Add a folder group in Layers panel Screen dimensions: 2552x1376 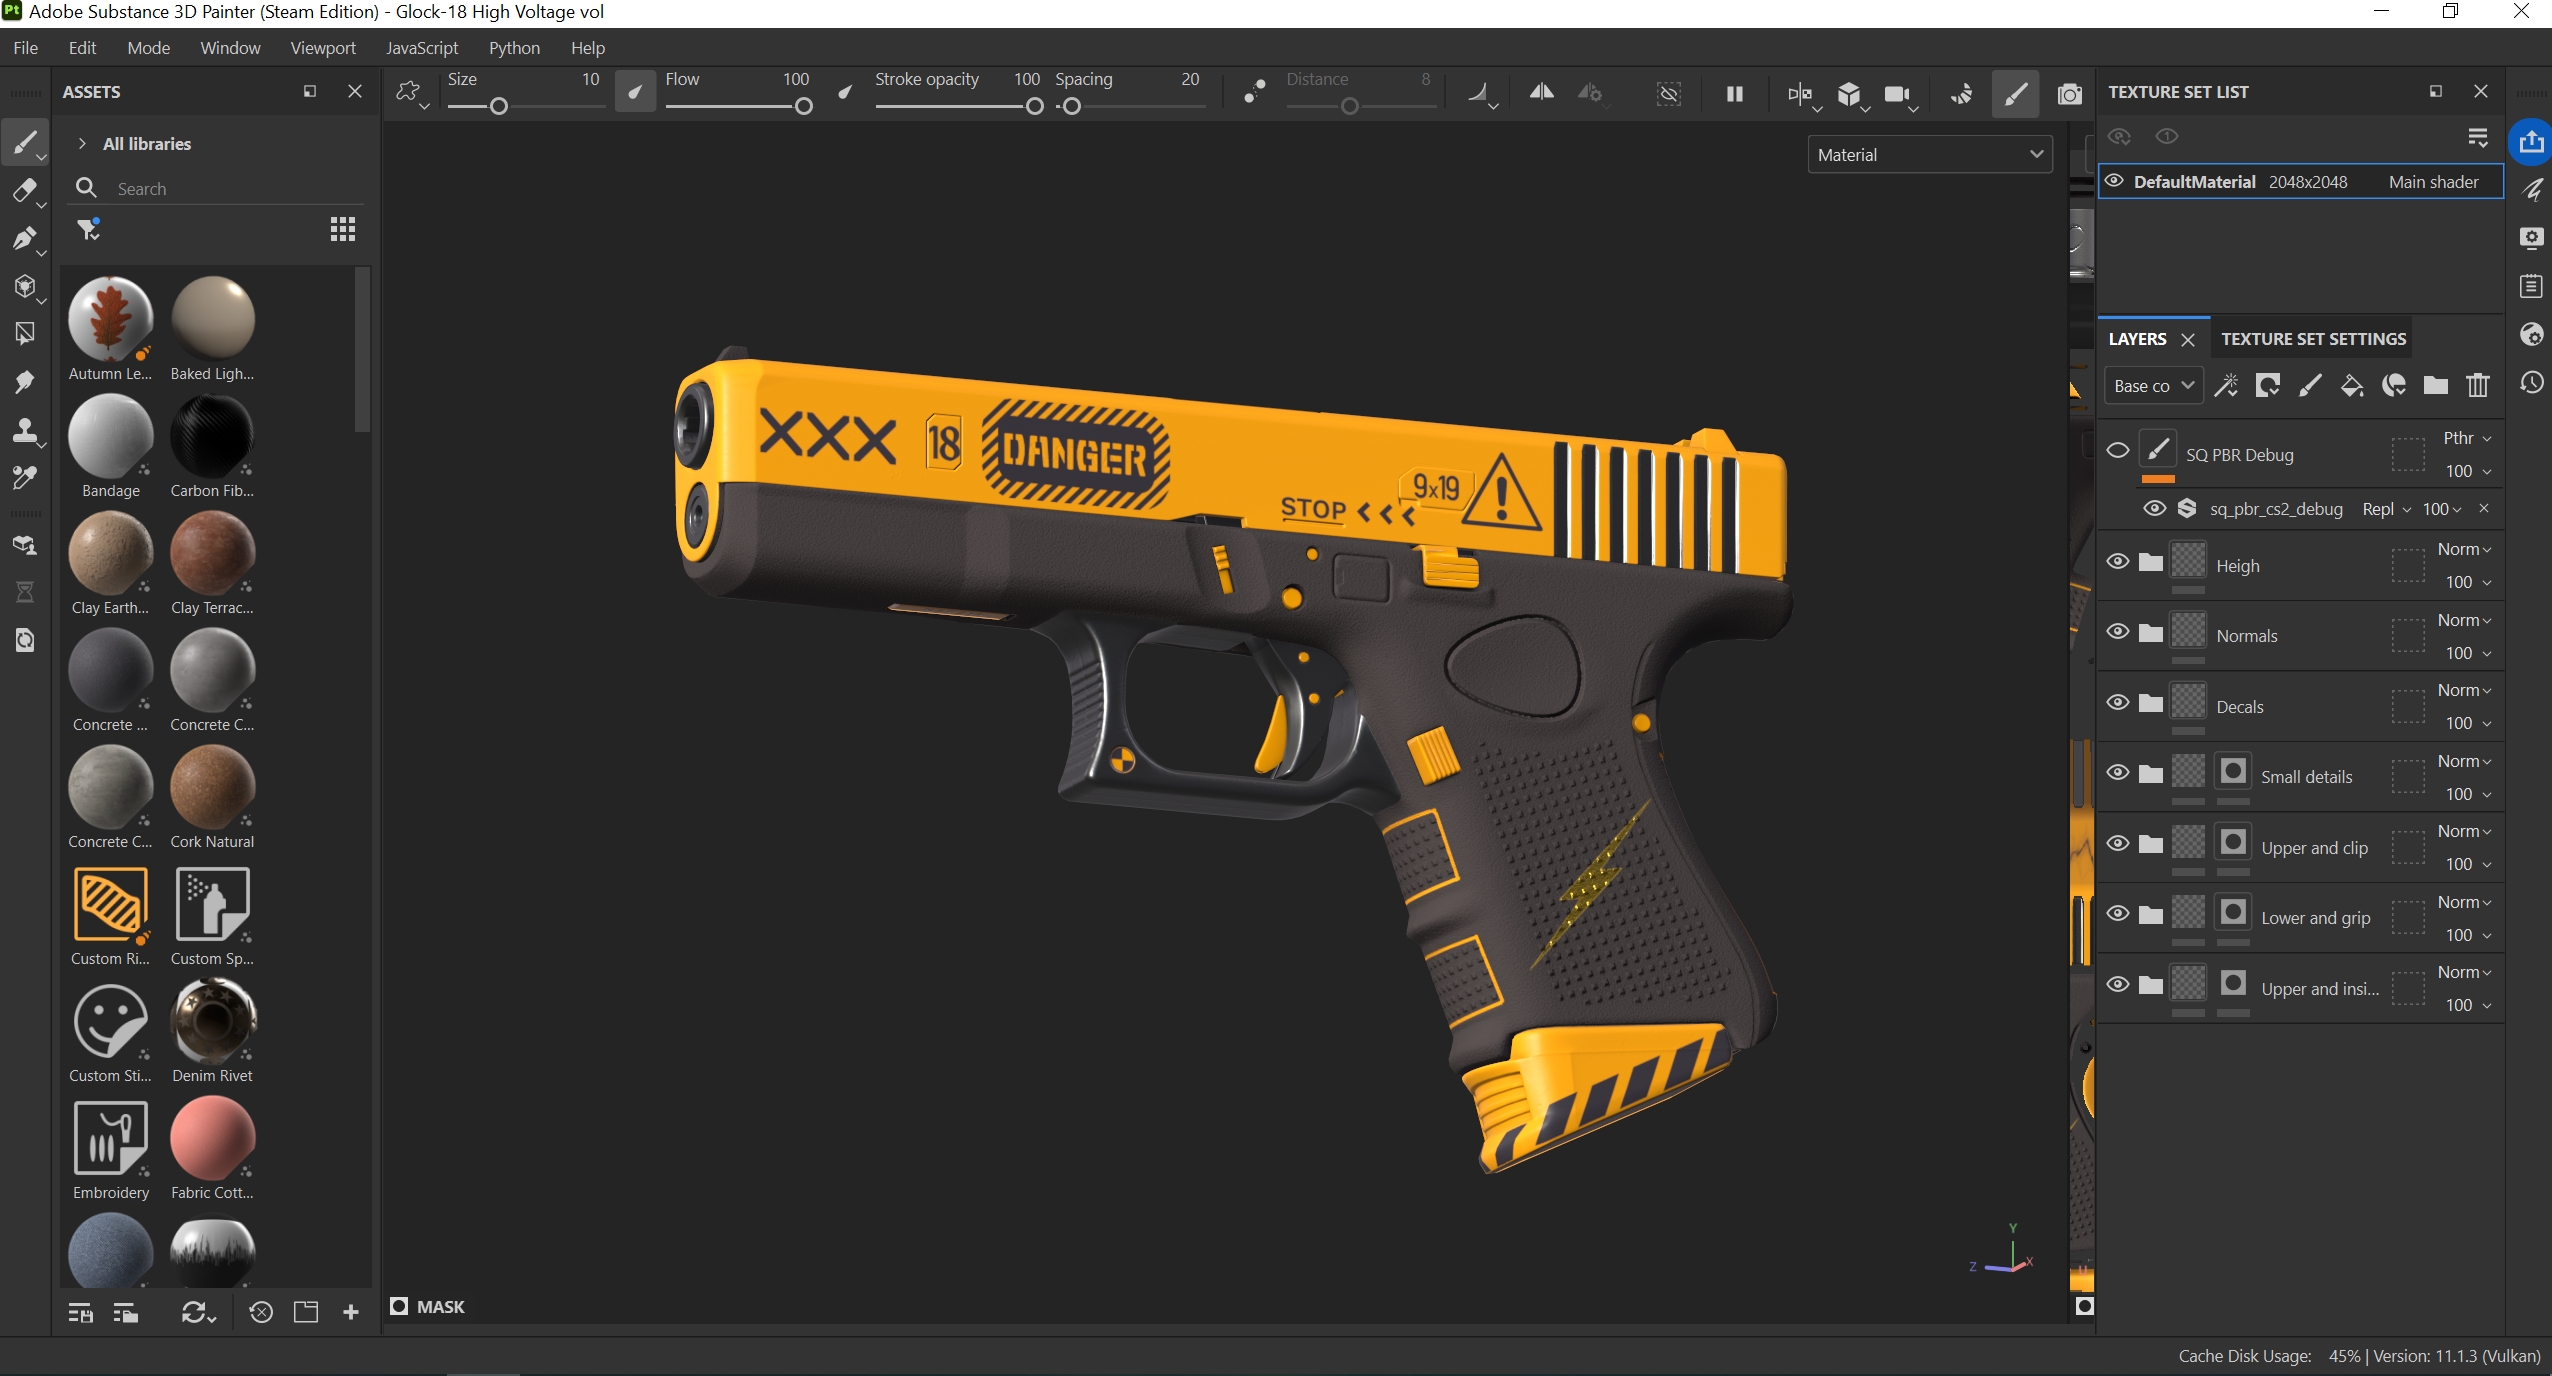pos(2435,386)
